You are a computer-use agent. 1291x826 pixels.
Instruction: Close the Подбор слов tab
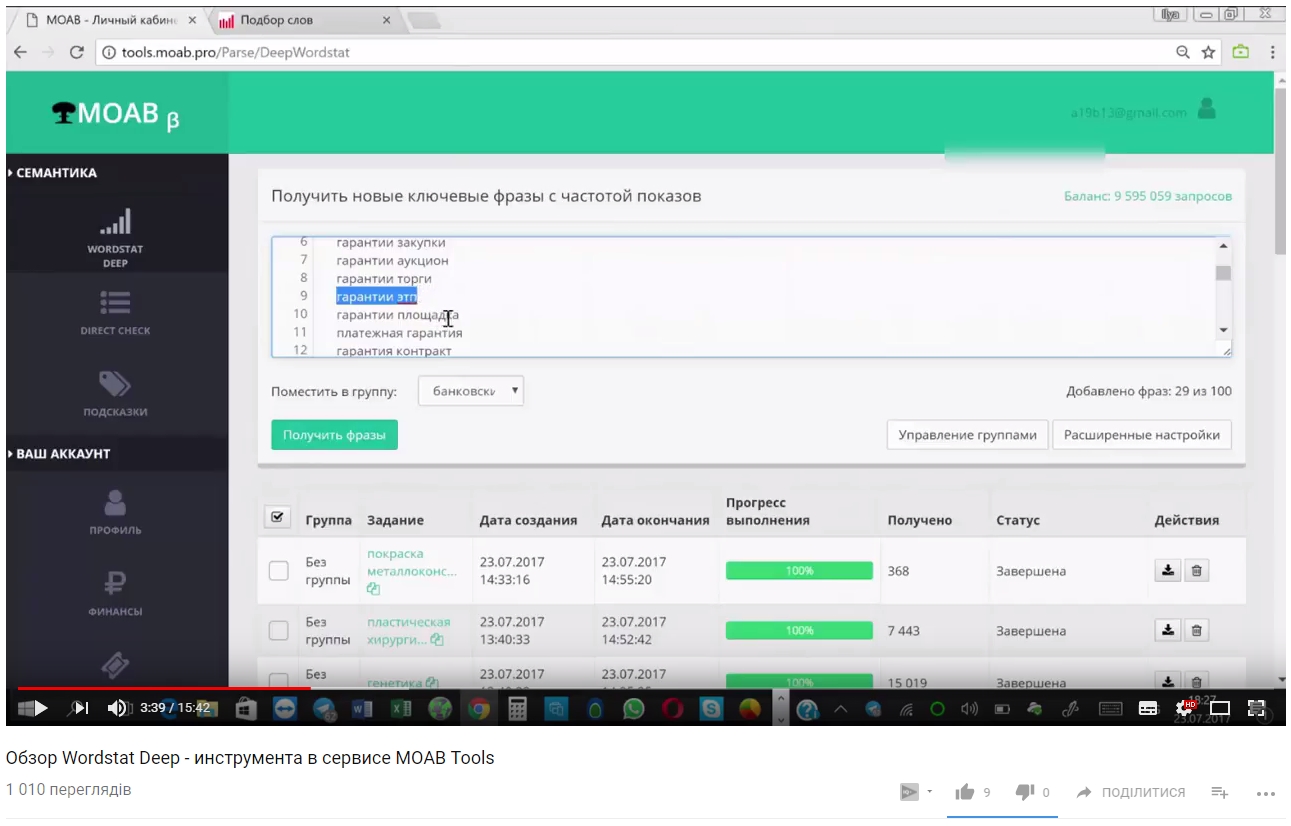(387, 20)
